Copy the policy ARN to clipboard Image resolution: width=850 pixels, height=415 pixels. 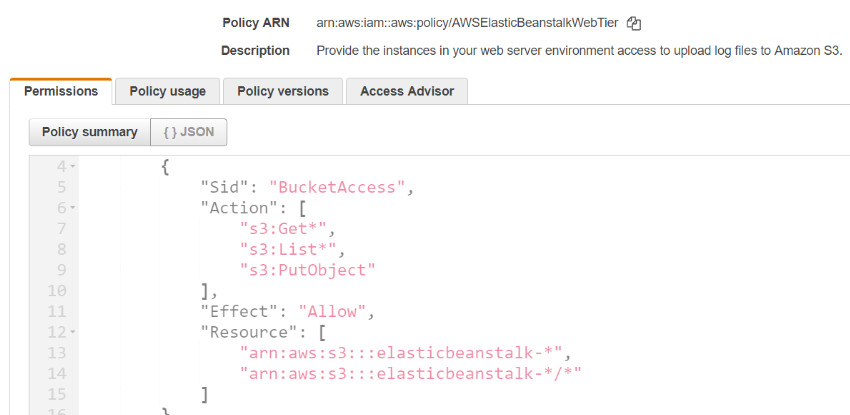(634, 22)
